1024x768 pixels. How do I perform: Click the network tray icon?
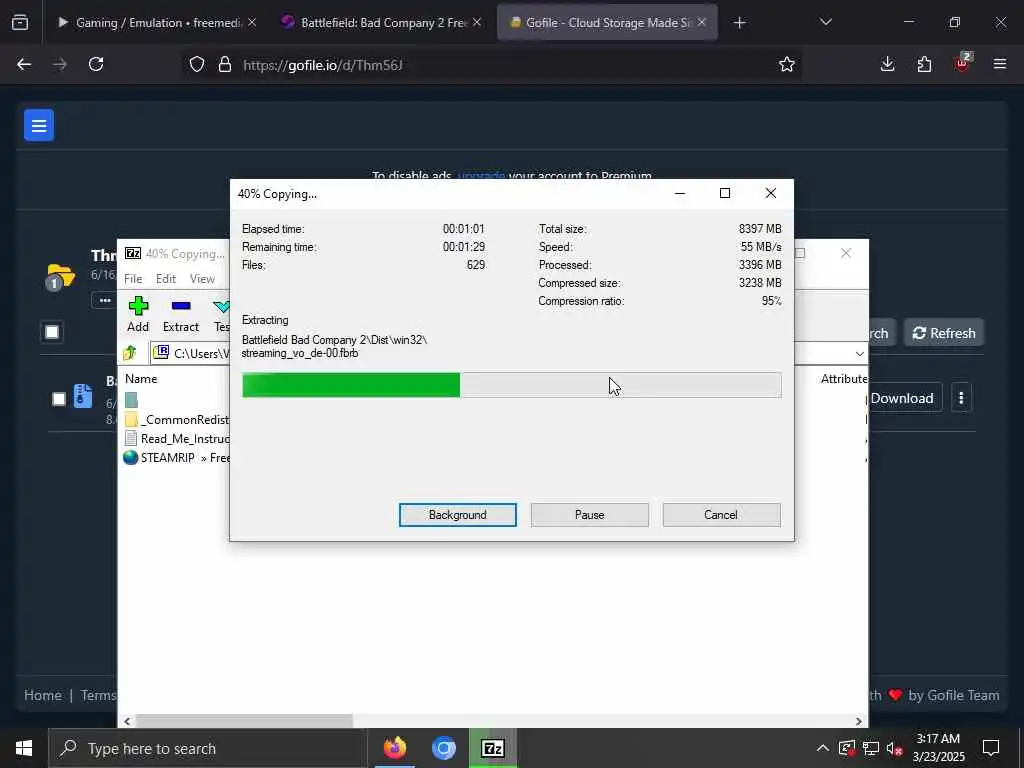(x=871, y=748)
